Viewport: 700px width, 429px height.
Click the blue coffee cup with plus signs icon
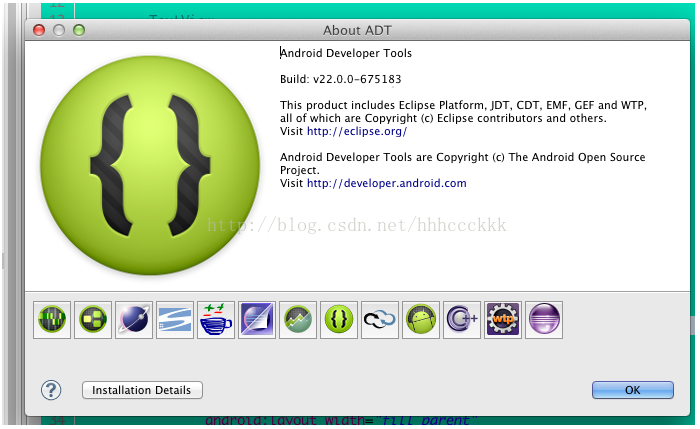[216, 320]
